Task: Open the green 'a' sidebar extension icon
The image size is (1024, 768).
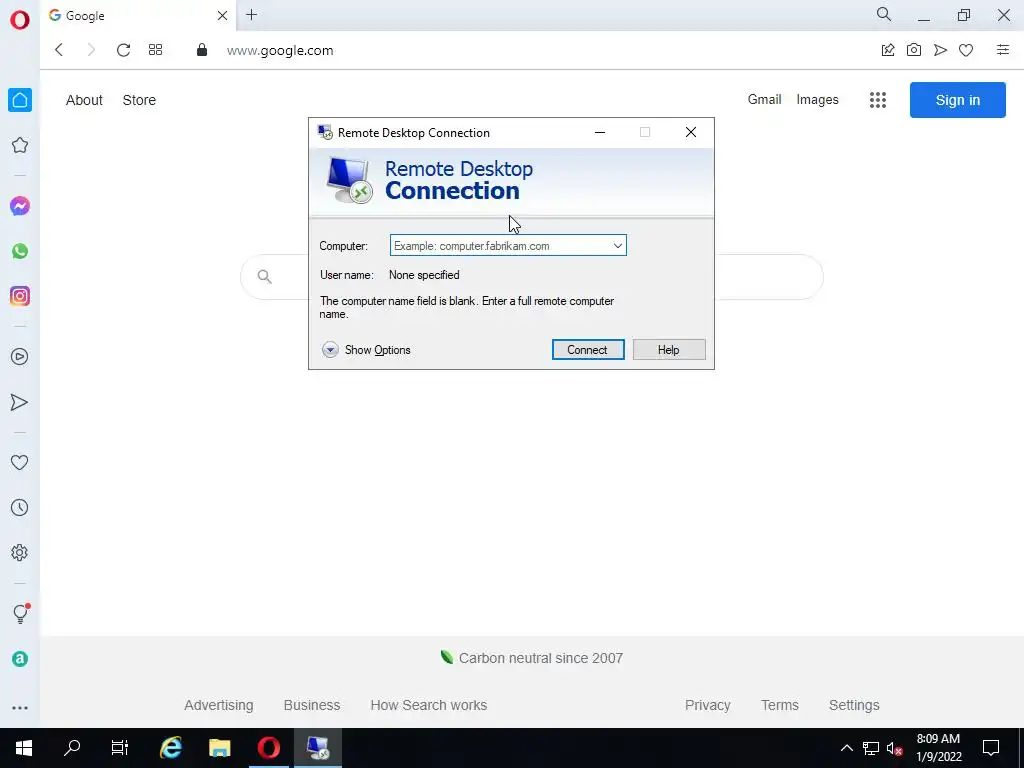Action: (20, 659)
